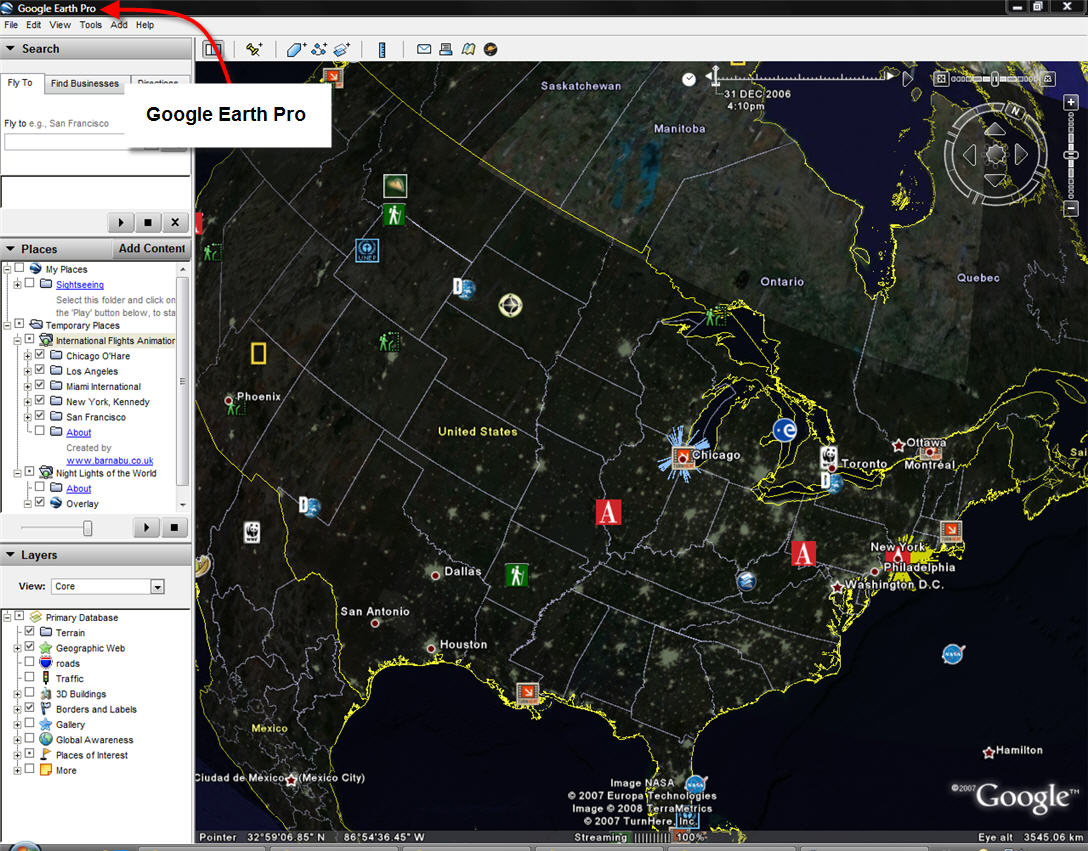Screen dimensions: 1088x851
Task: Uncheck San Francisco checkbox
Action: point(40,416)
